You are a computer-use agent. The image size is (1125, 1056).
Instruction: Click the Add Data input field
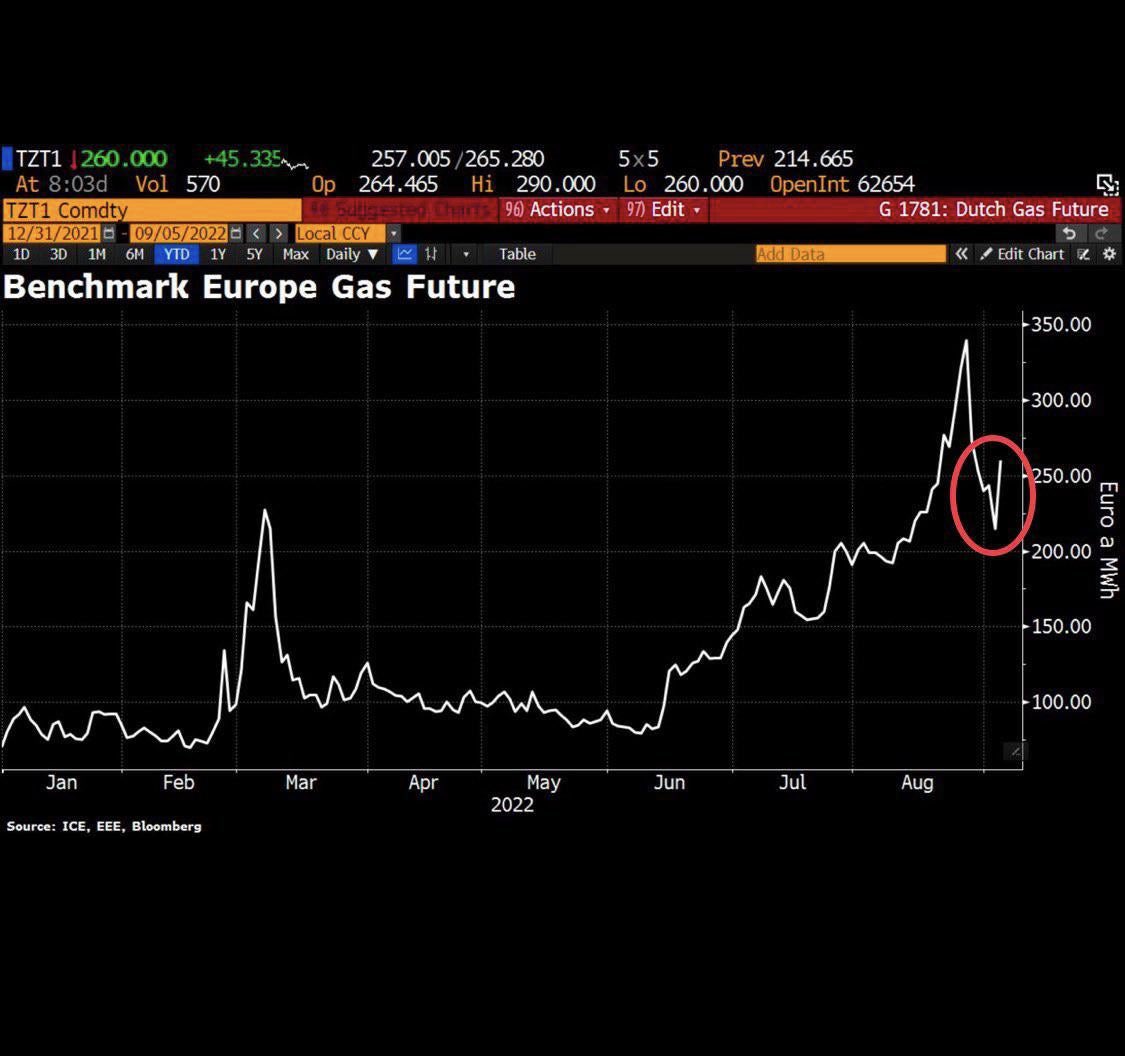point(850,254)
